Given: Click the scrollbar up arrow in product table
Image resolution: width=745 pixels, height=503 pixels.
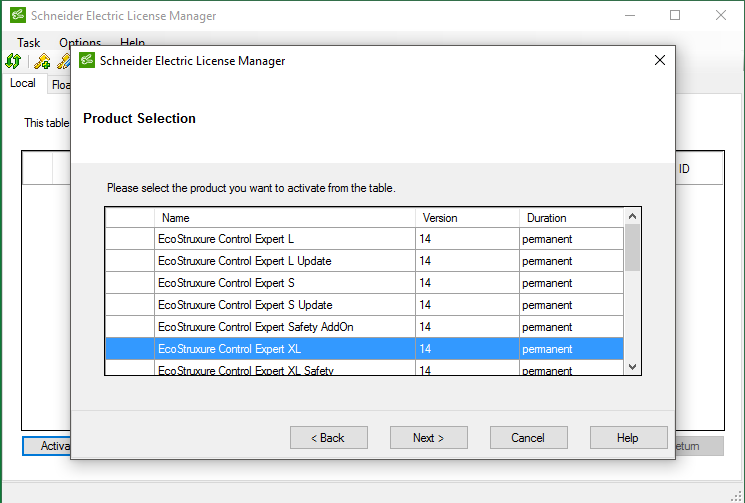Looking at the screenshot, I should (x=632, y=216).
